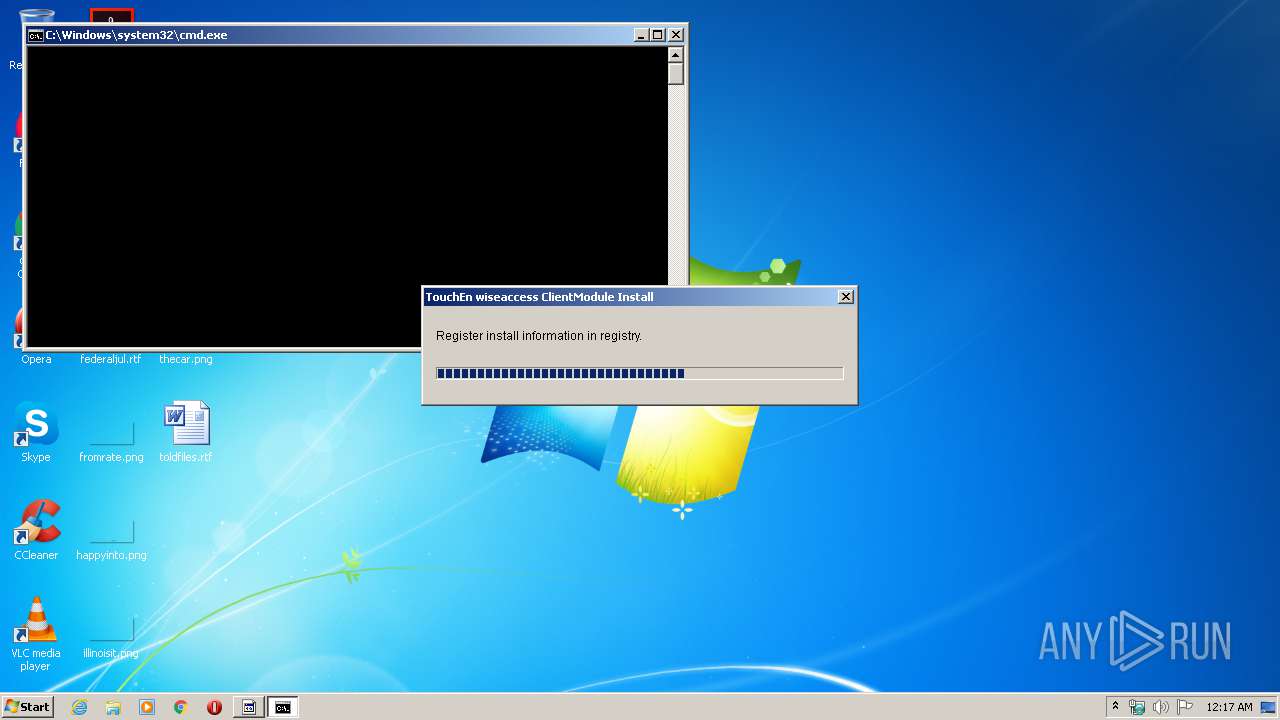Switch to the installer taskbar button
This screenshot has height=720, width=1280.
(x=249, y=707)
